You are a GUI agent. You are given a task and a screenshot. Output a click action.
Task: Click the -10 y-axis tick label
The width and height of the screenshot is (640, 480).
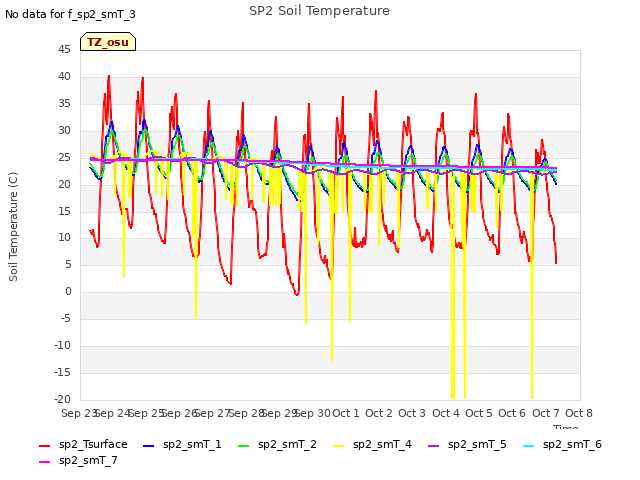click(x=62, y=346)
